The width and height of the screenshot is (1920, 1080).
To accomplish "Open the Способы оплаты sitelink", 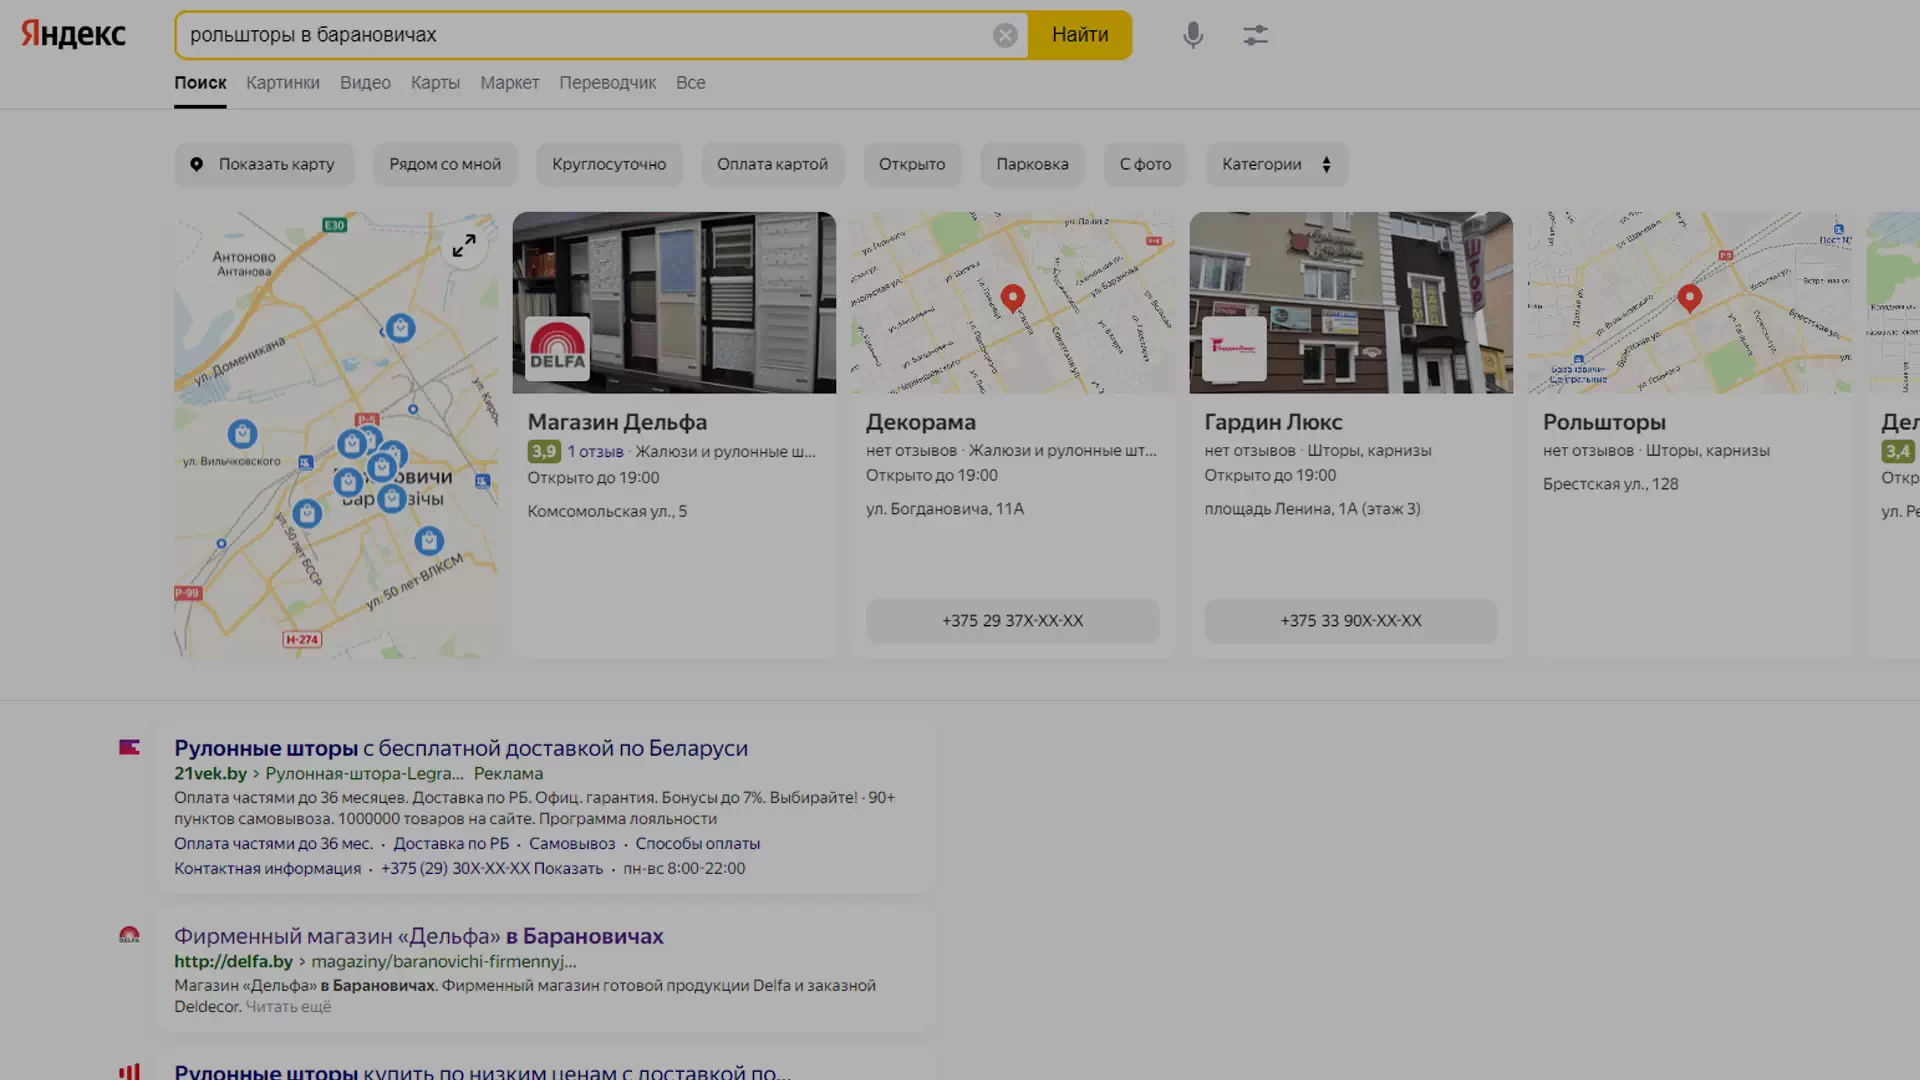I will point(698,844).
